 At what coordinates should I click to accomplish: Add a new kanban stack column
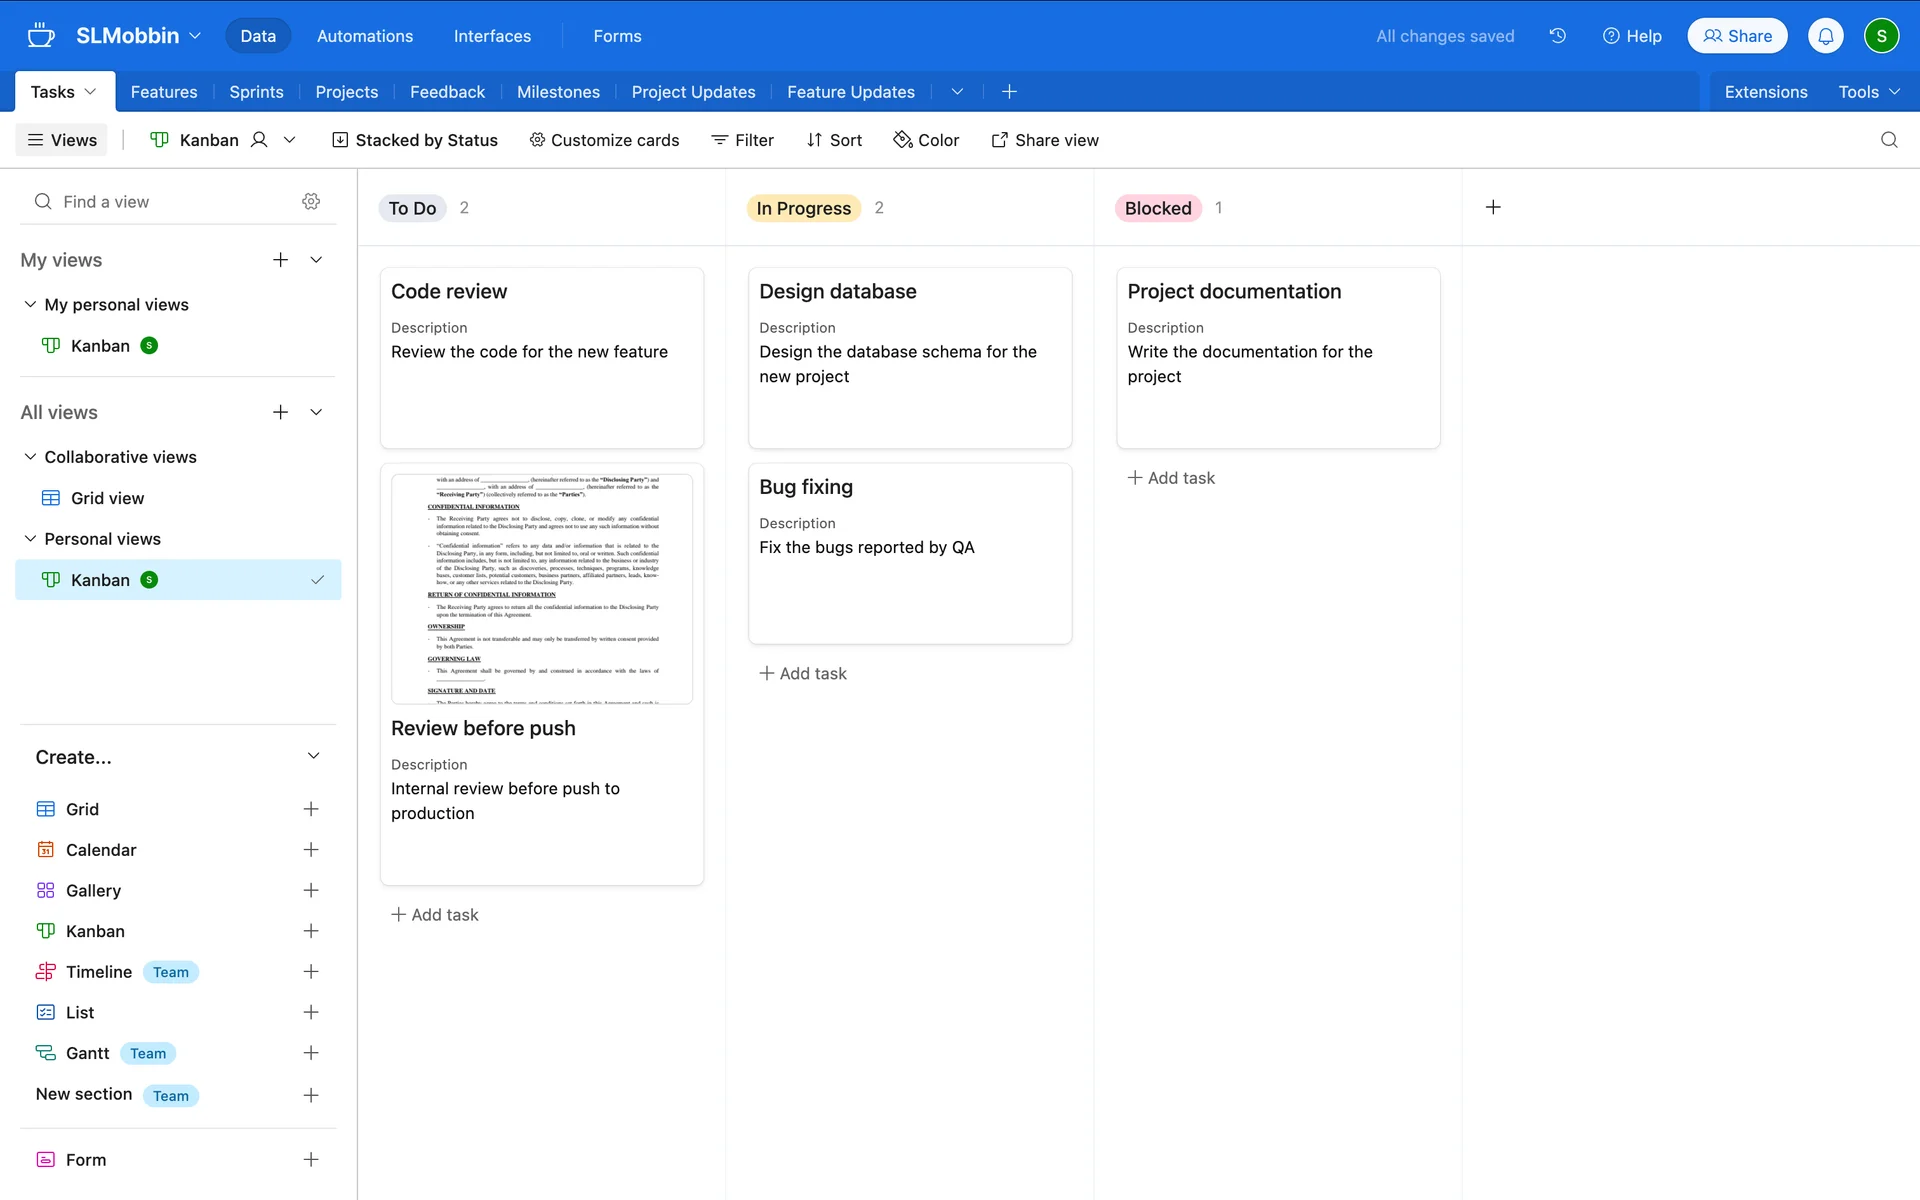click(x=1492, y=207)
